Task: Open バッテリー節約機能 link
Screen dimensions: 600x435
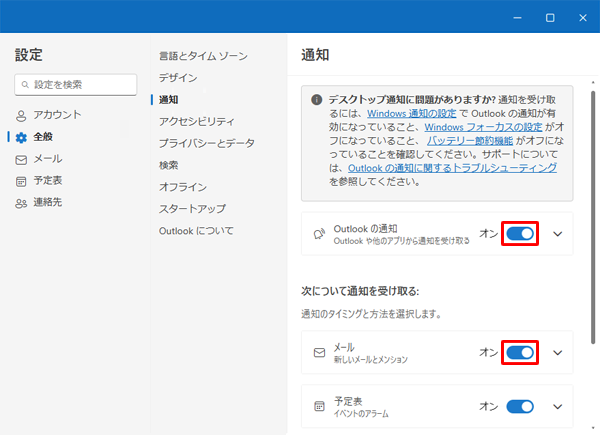Action: 470,141
